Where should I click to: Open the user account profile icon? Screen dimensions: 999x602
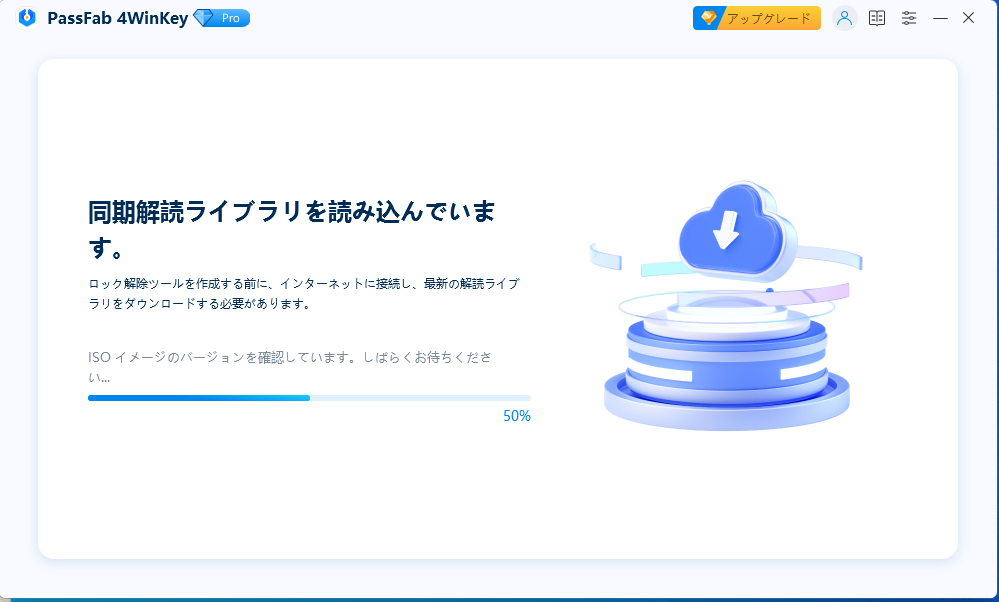pos(845,18)
